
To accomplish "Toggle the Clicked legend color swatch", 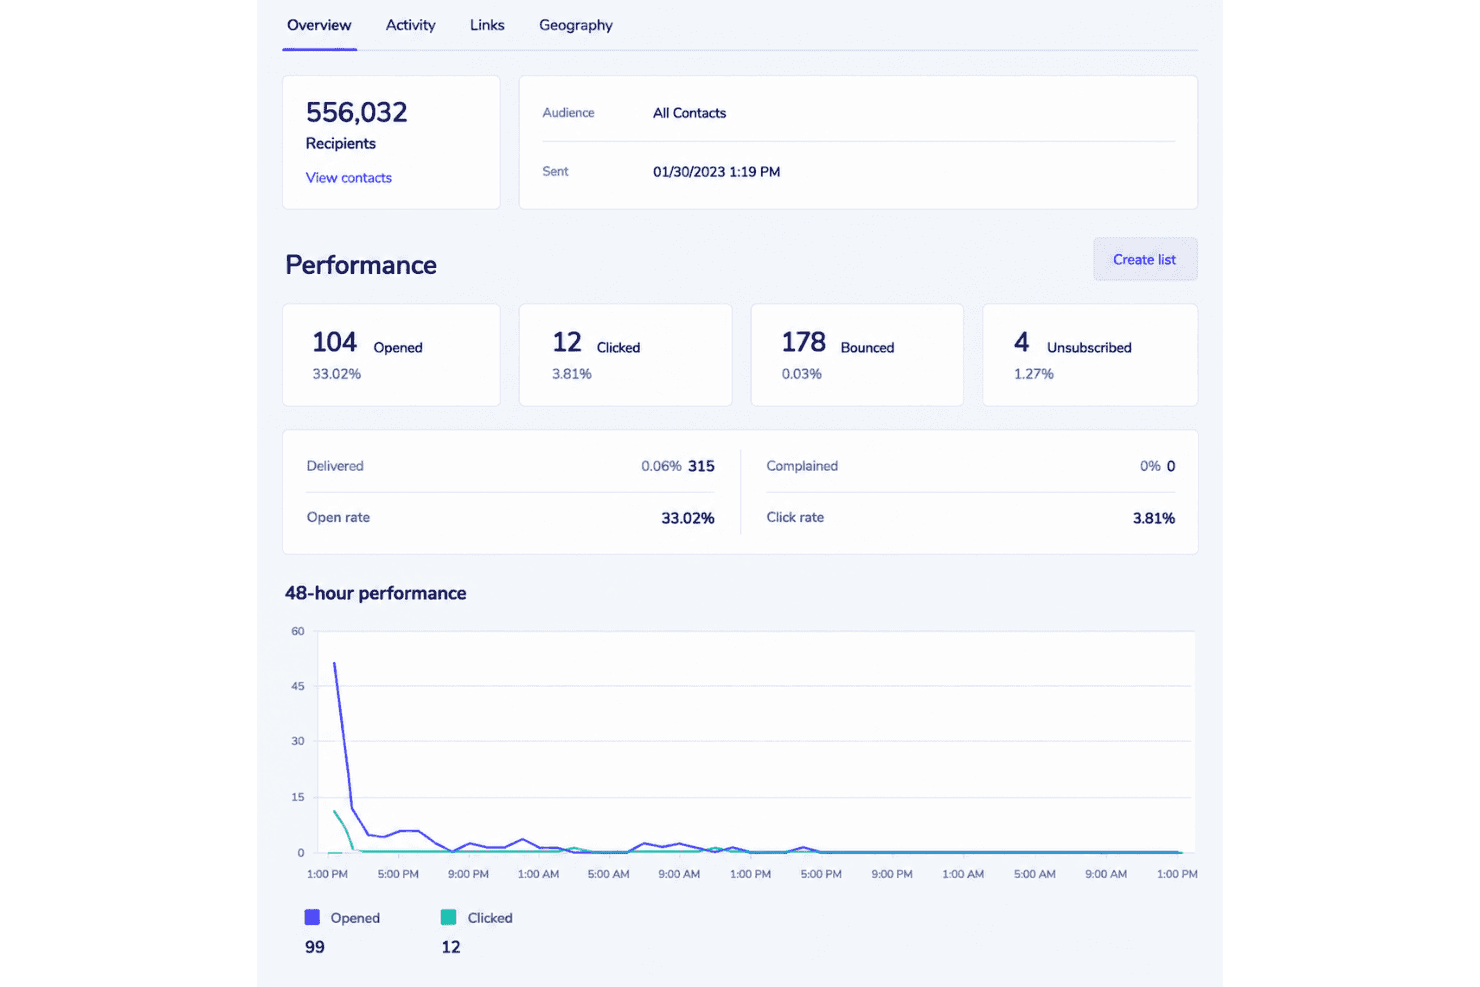I will coord(448,917).
